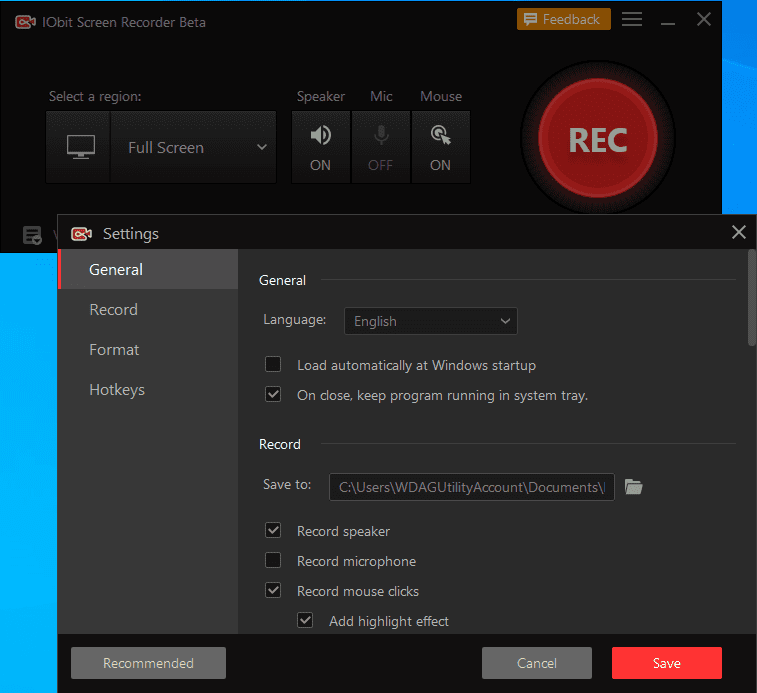Click the IObit Screen Recorder logo icon
This screenshot has height=693, width=757.
(x=25, y=22)
